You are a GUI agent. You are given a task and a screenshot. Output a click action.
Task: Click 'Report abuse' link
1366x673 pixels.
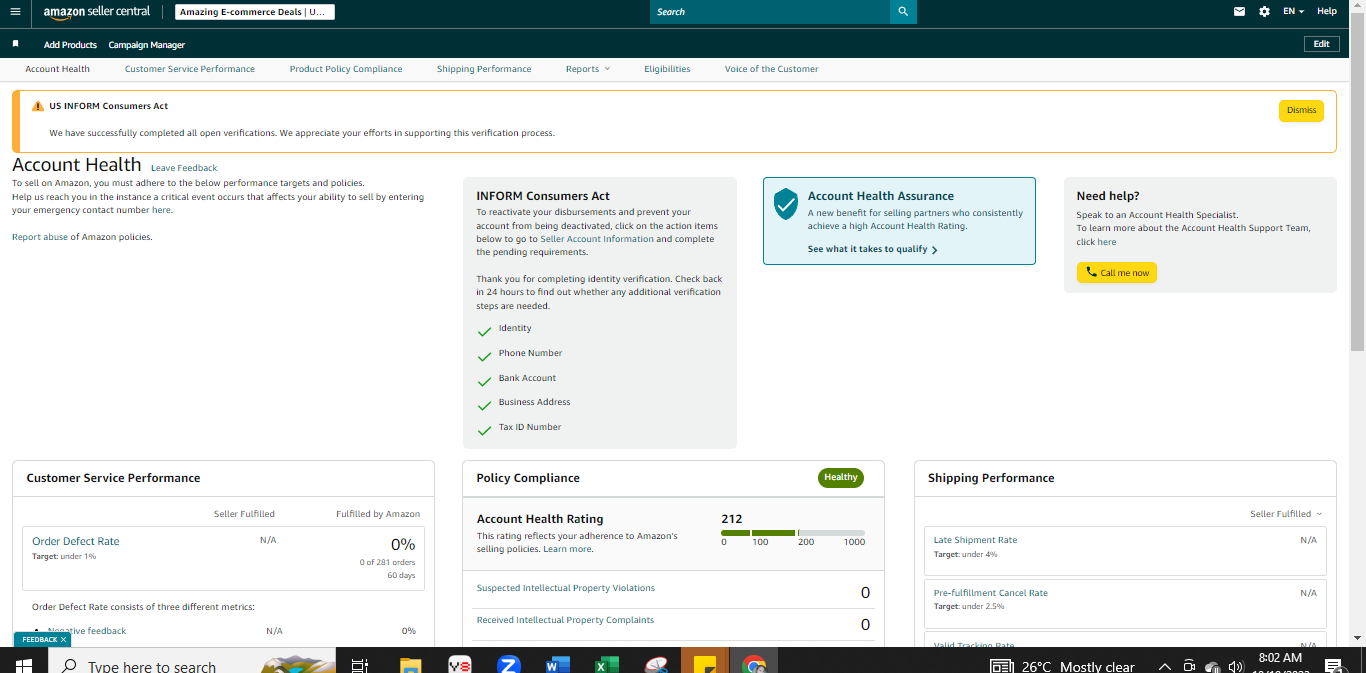[x=39, y=237]
